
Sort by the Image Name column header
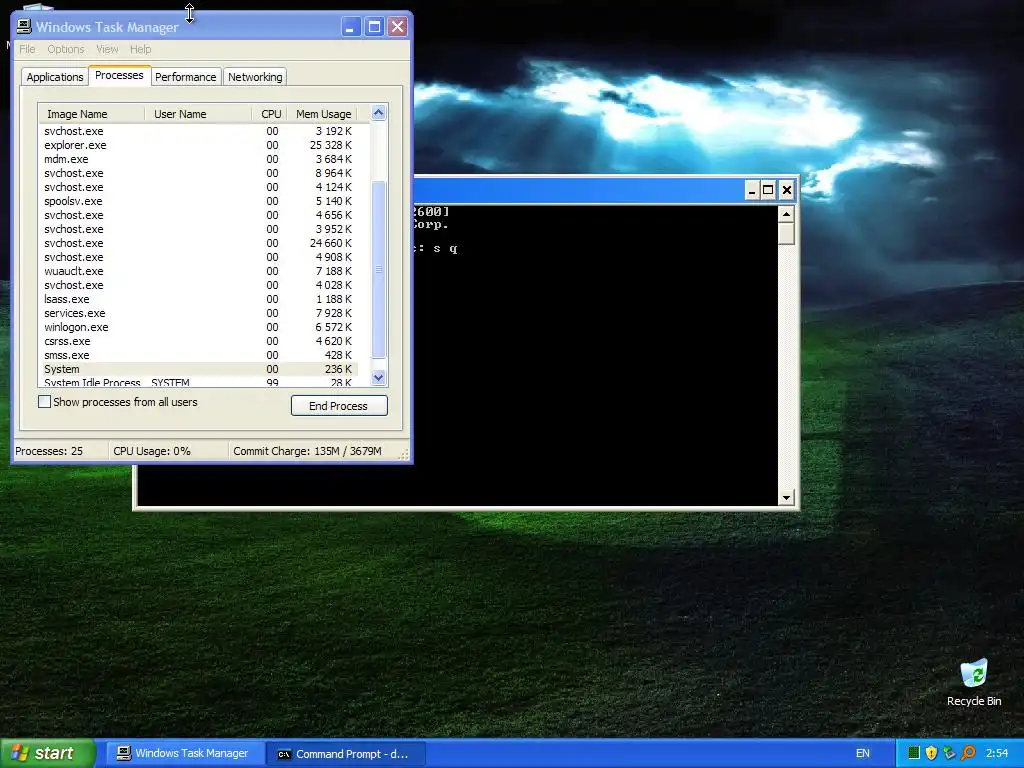[x=91, y=114]
